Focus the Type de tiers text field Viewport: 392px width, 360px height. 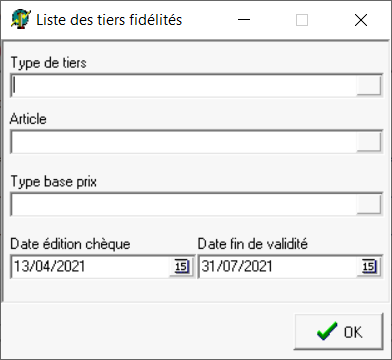184,86
